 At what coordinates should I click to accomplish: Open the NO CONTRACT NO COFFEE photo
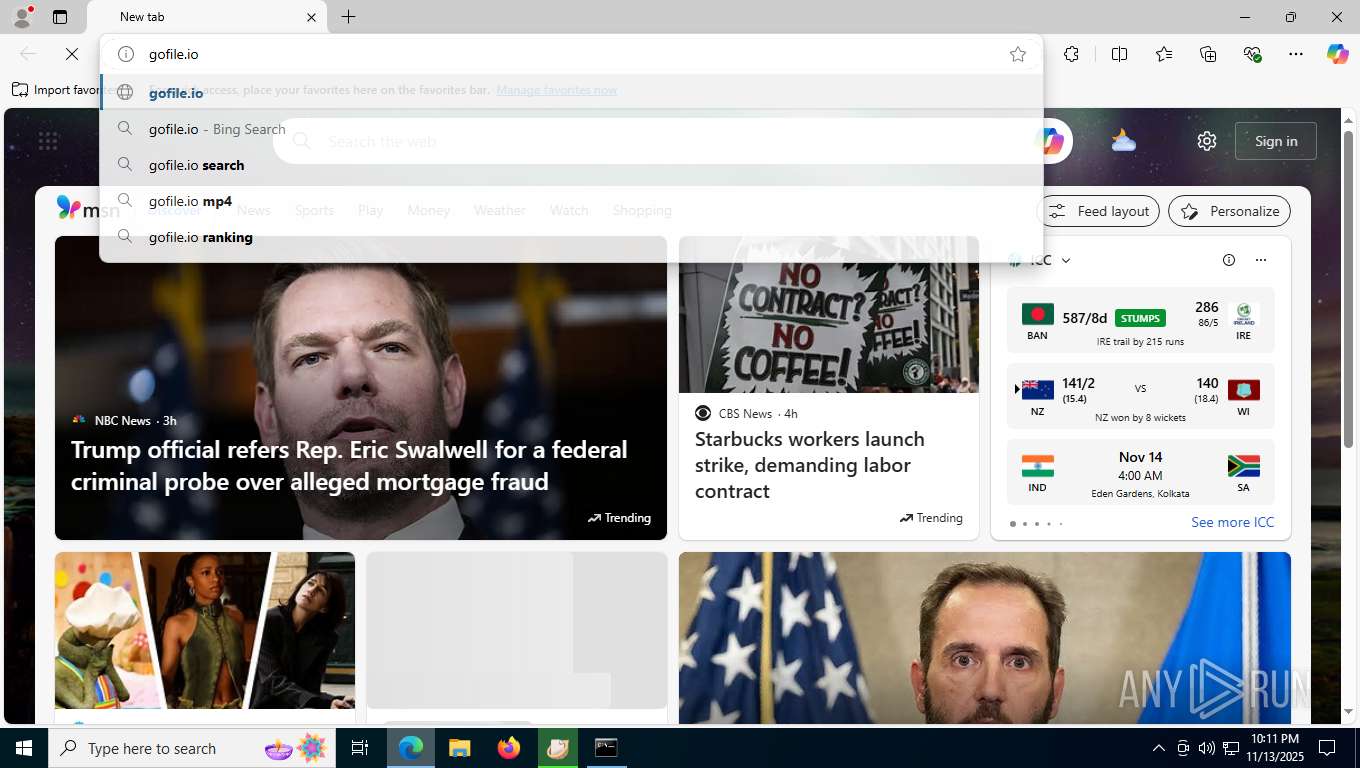tap(829, 314)
